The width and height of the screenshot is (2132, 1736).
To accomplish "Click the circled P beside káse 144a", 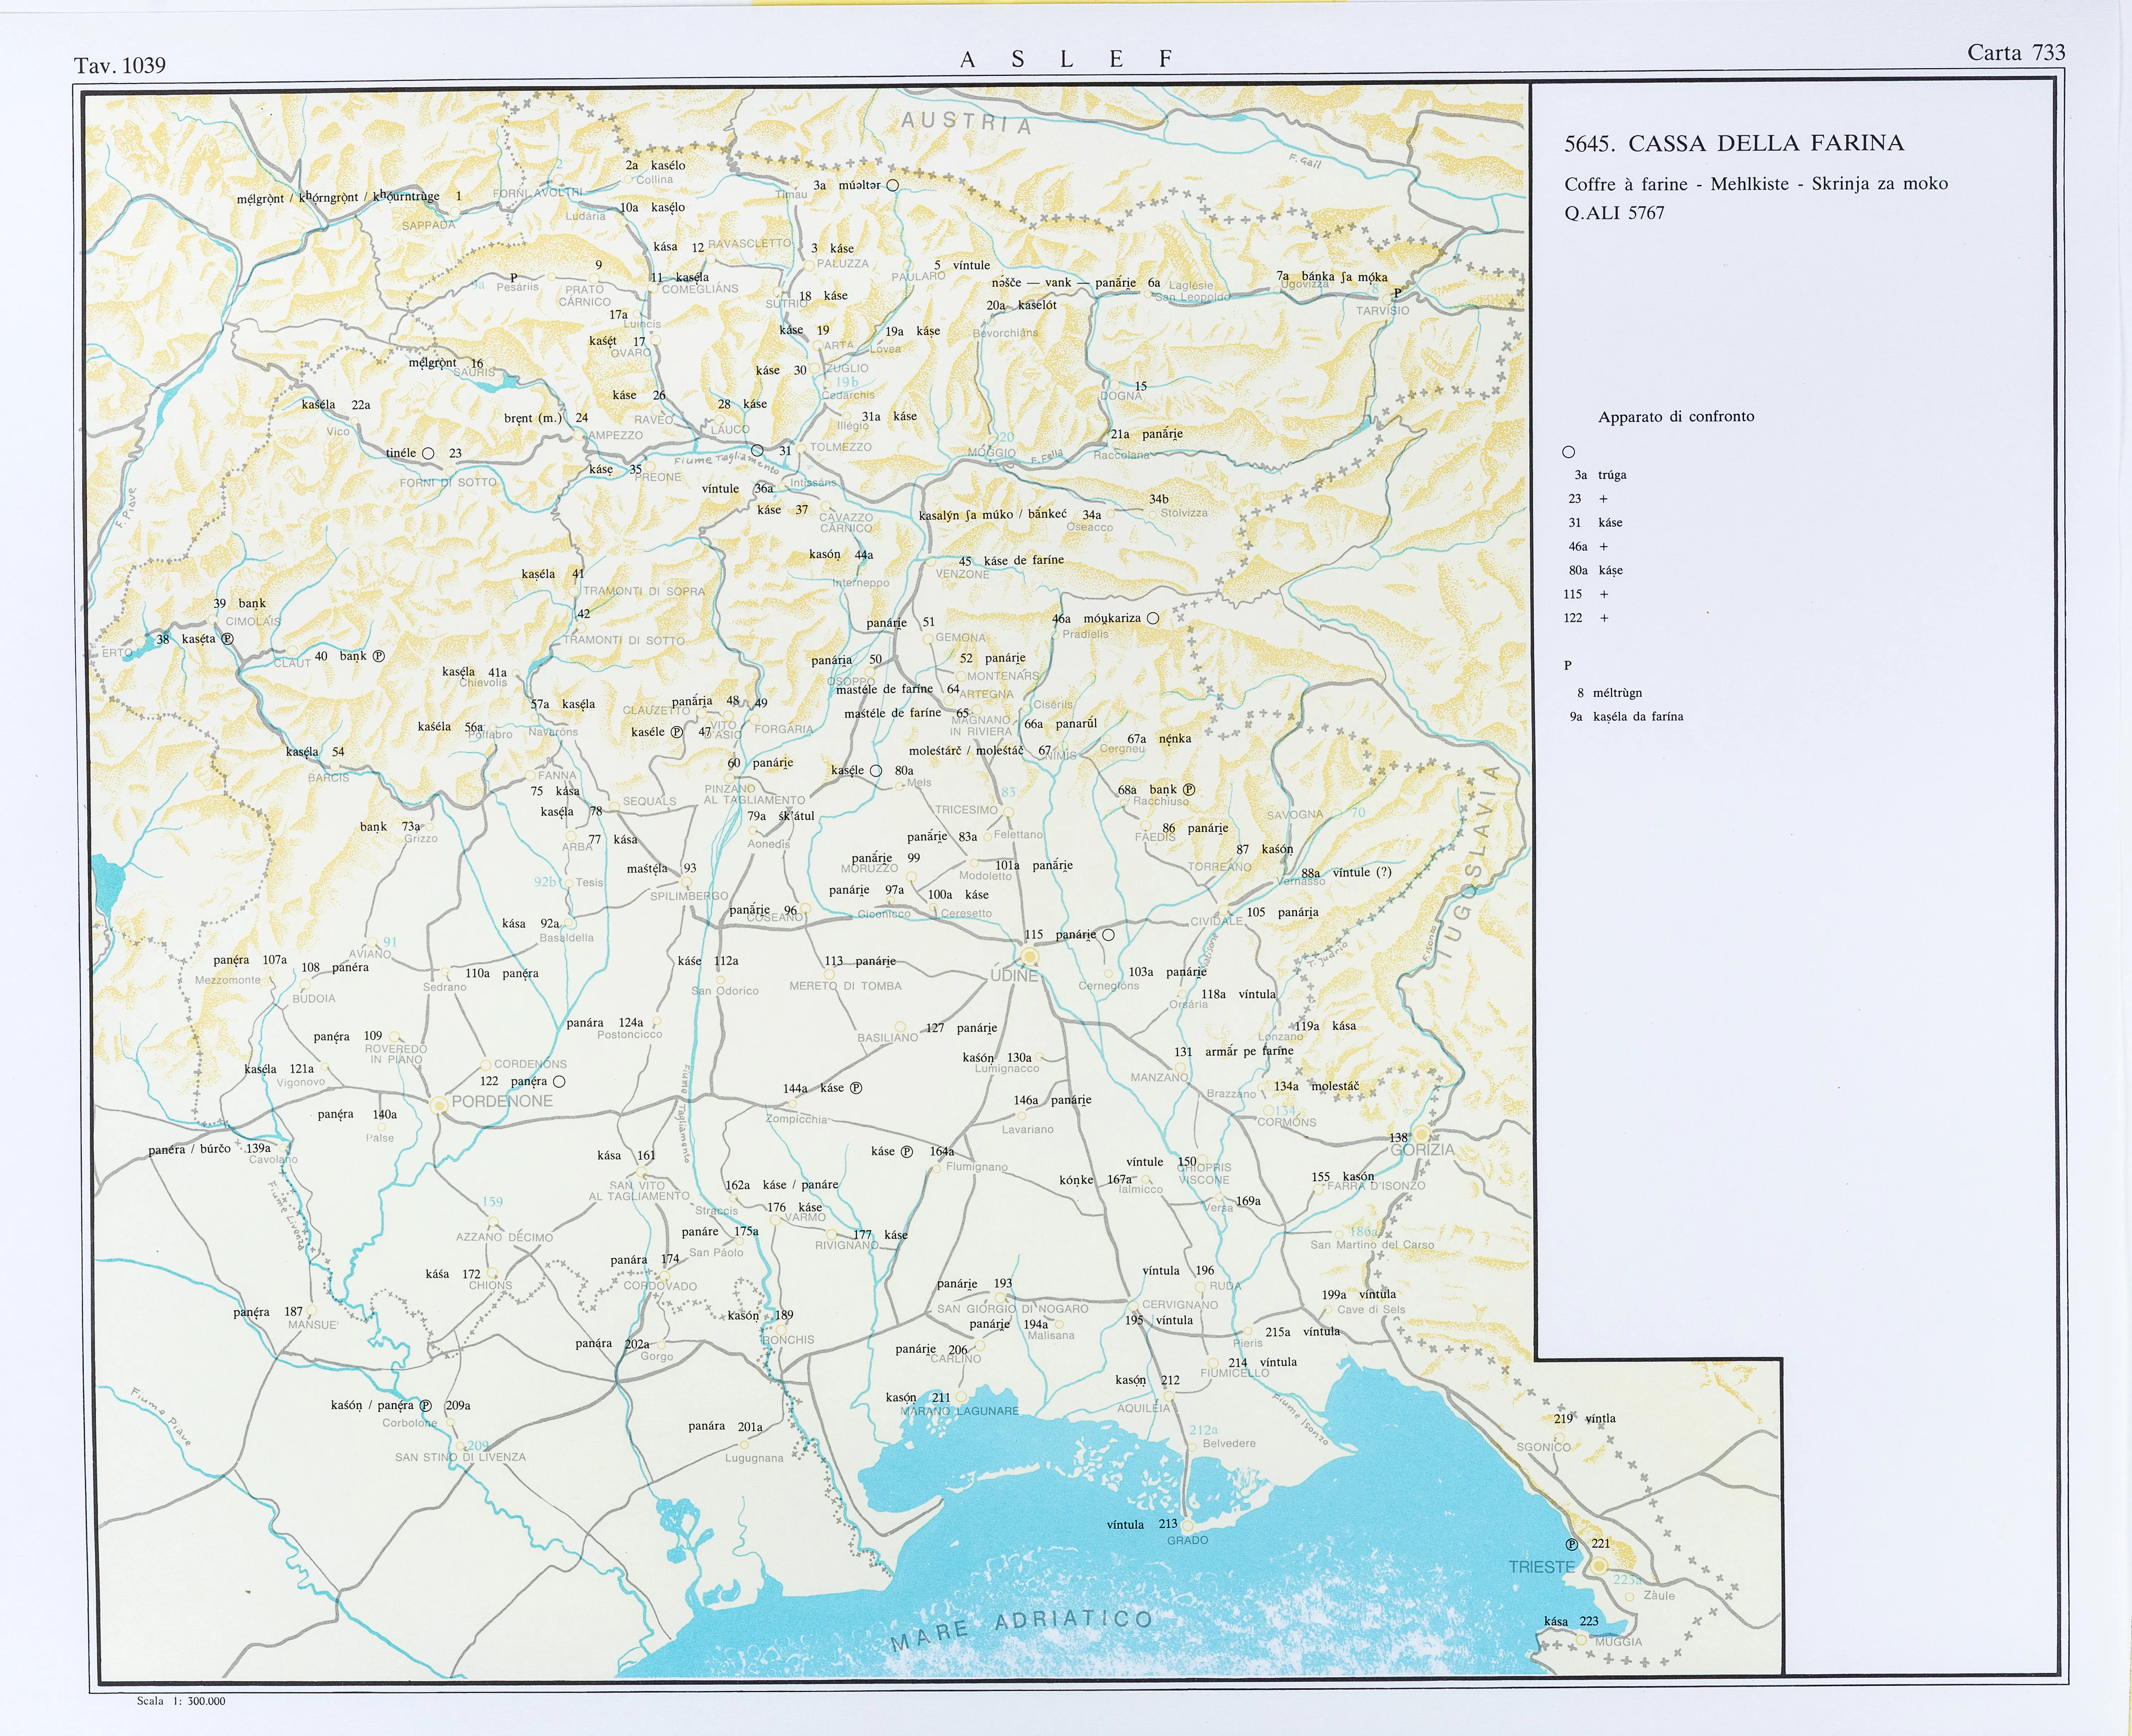I will click(x=856, y=1088).
